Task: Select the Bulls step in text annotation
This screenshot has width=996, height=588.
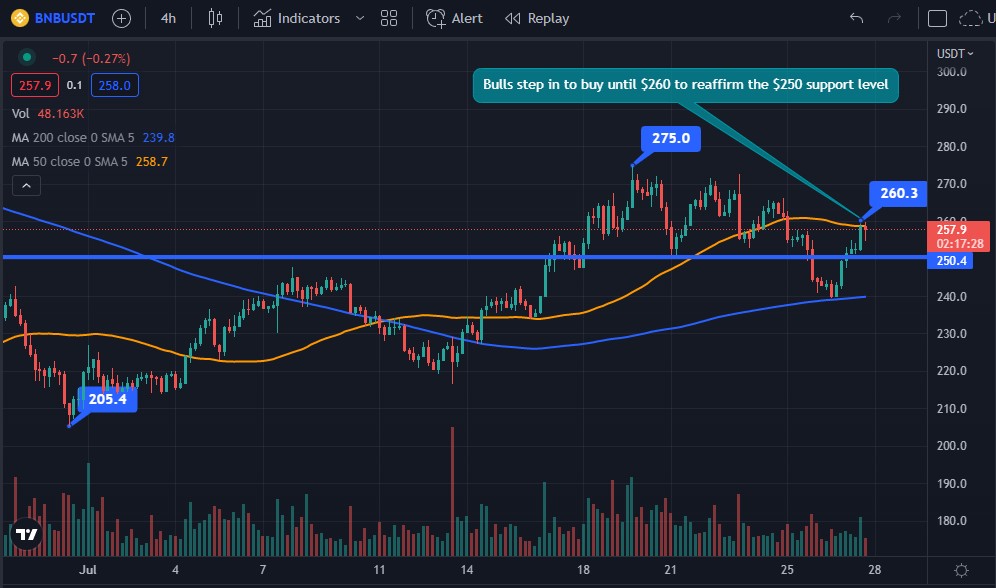Action: tap(685, 85)
